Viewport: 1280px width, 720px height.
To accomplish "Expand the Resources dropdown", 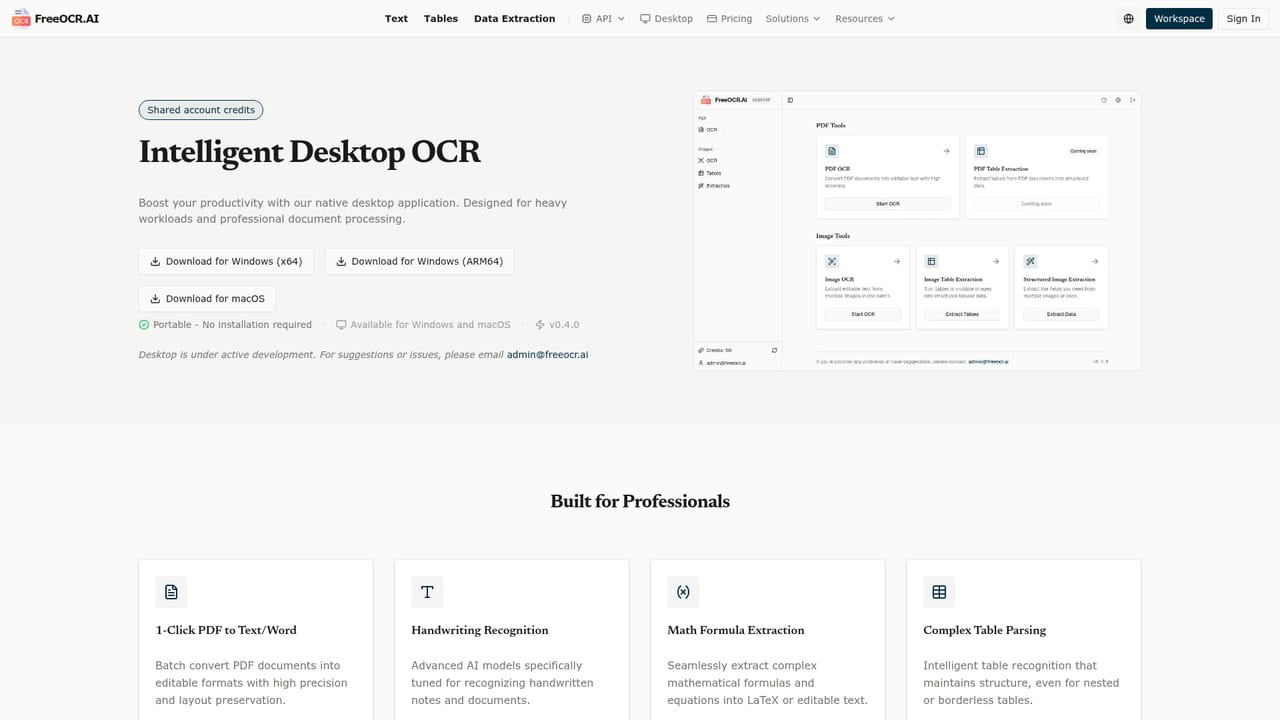I will (865, 18).
